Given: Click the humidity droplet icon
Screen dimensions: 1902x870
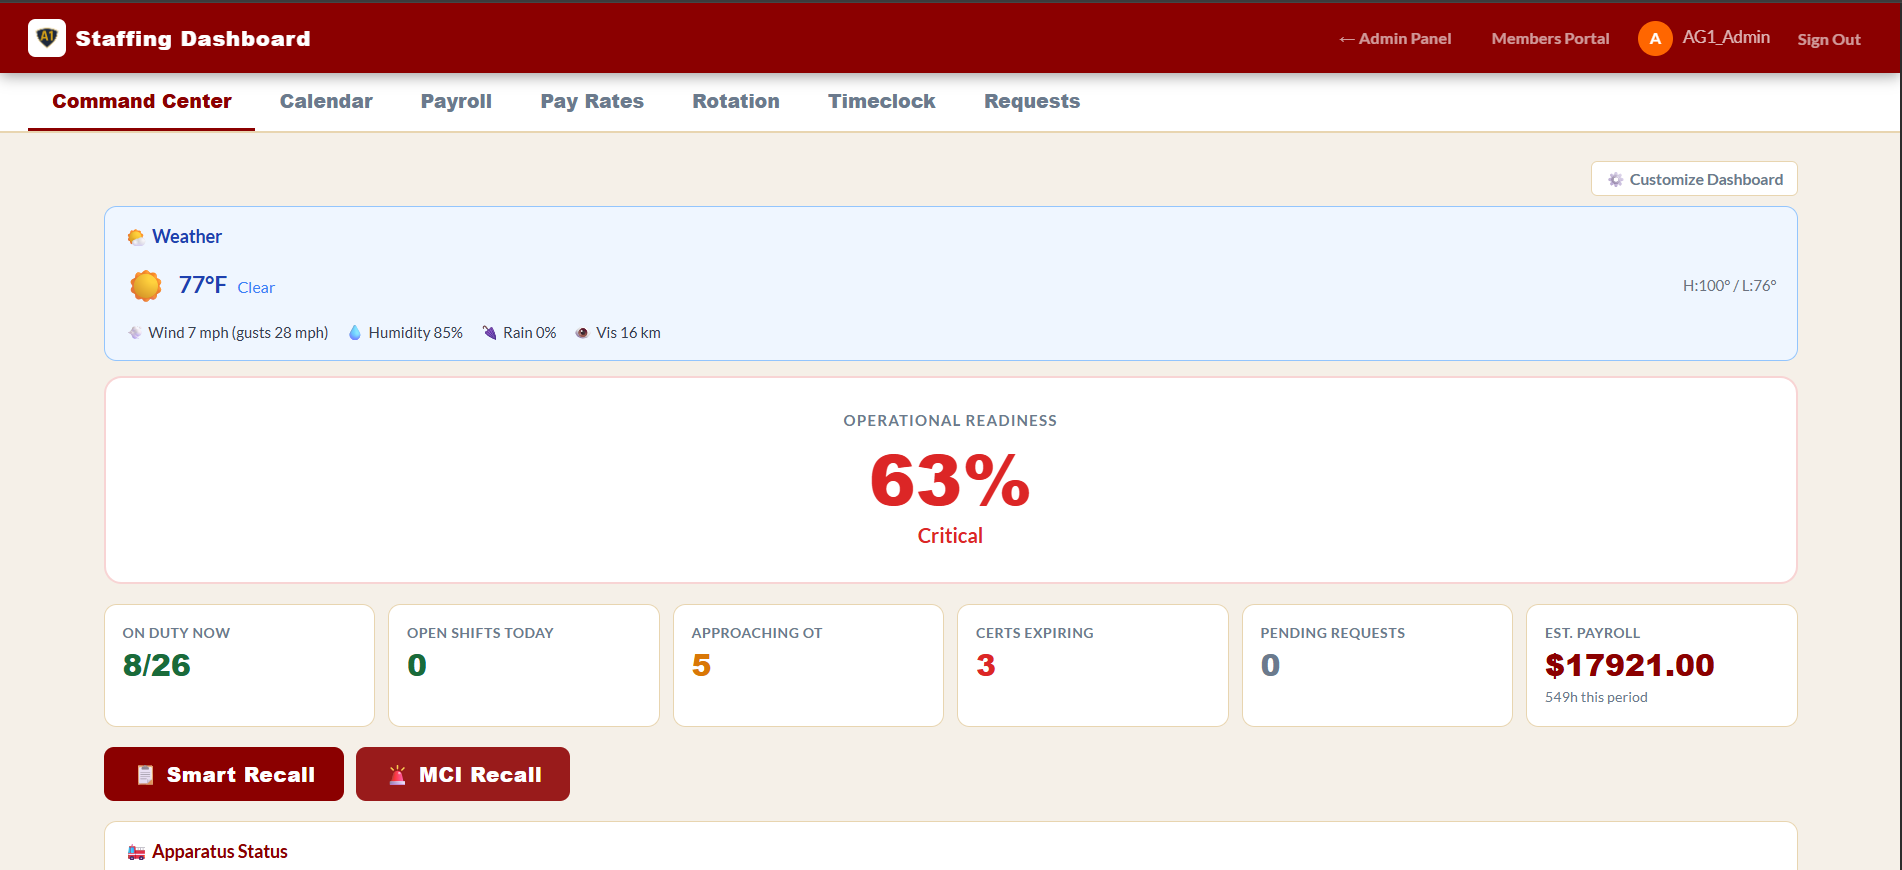Looking at the screenshot, I should click(354, 333).
